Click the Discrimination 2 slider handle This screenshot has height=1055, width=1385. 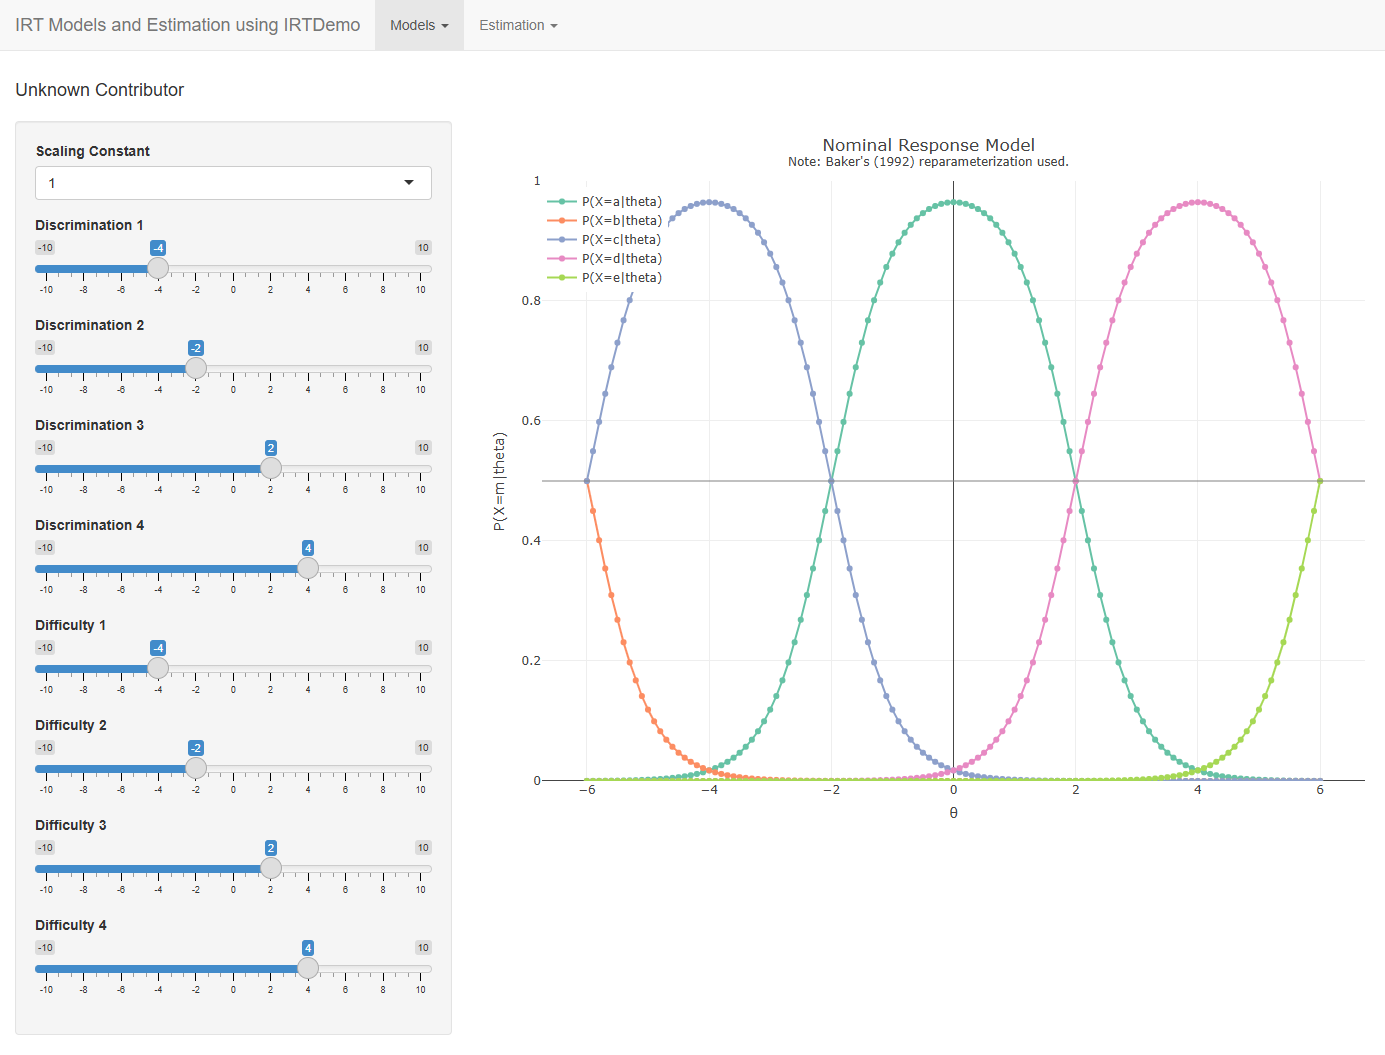(x=196, y=368)
